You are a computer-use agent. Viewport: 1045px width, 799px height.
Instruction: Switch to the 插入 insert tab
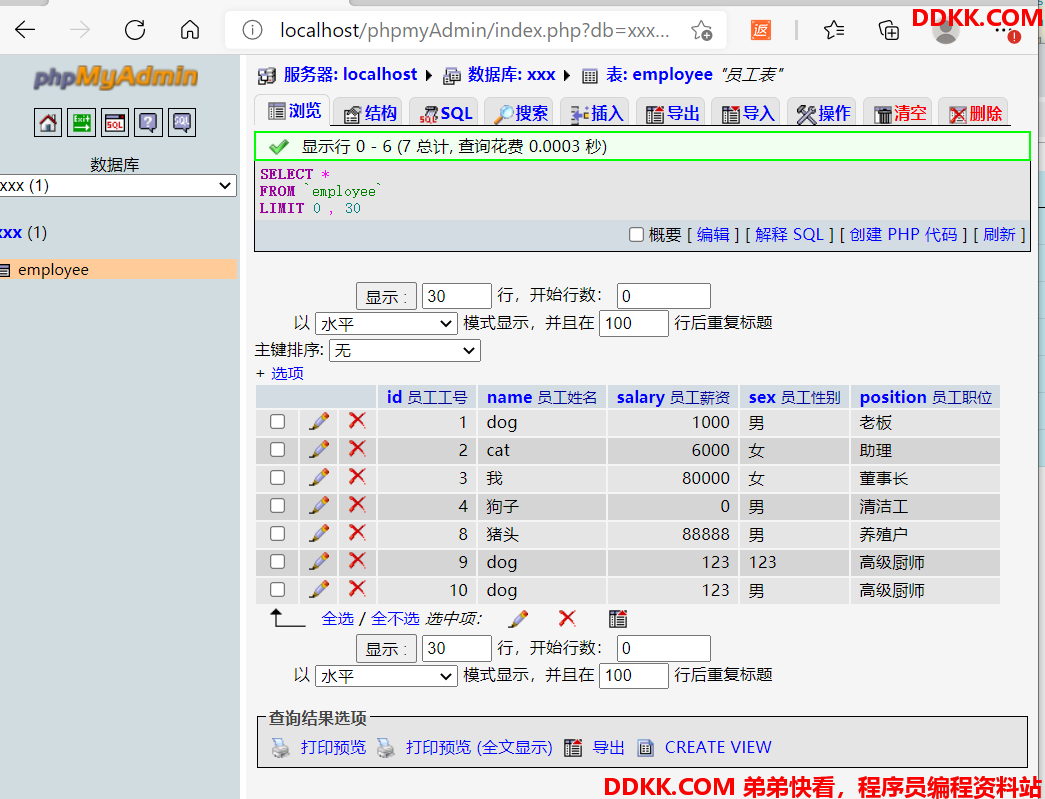(x=596, y=113)
